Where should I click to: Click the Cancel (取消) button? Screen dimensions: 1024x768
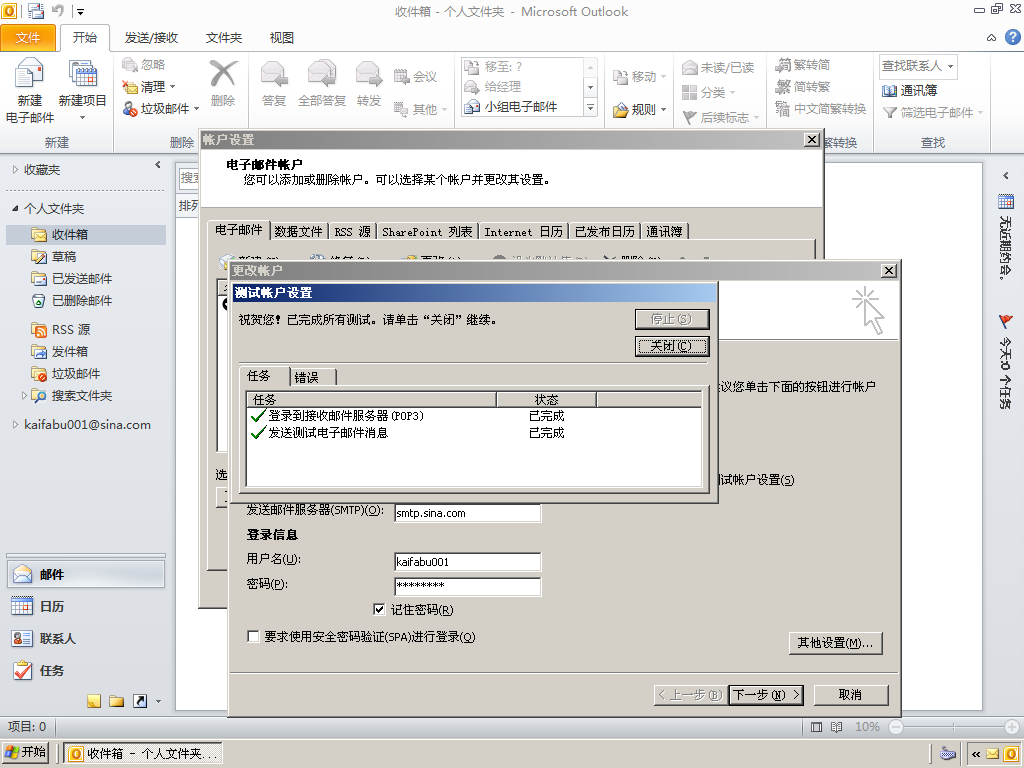[x=850, y=695]
